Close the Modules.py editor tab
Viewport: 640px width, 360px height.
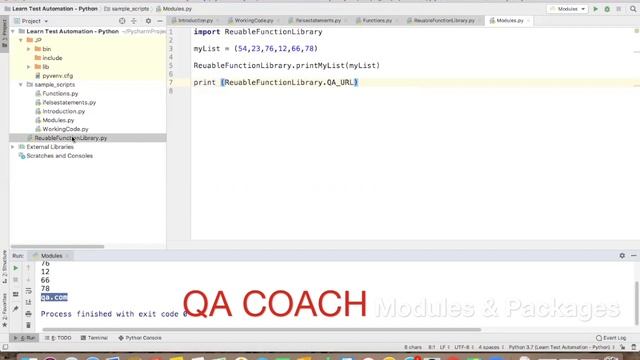click(529, 20)
